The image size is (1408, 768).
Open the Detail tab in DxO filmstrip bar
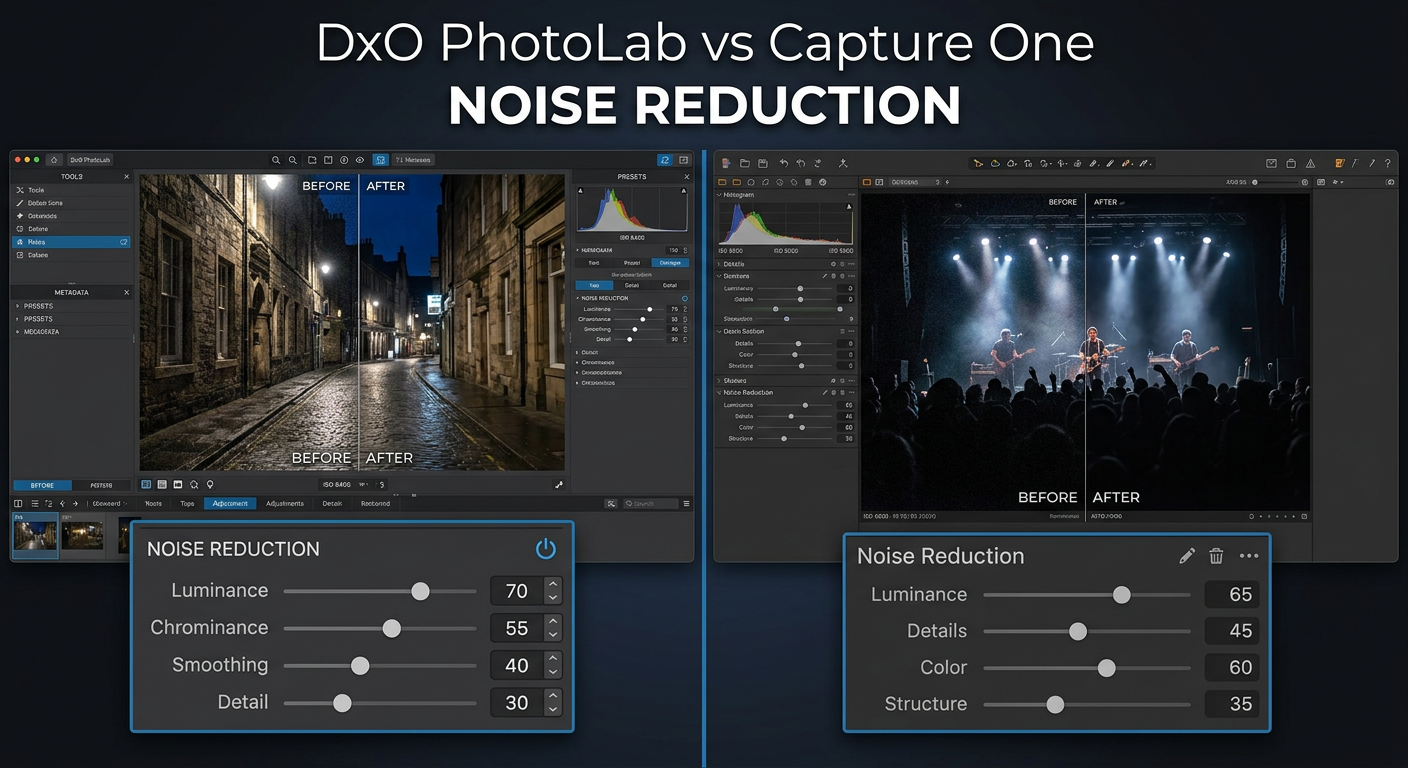(332, 504)
